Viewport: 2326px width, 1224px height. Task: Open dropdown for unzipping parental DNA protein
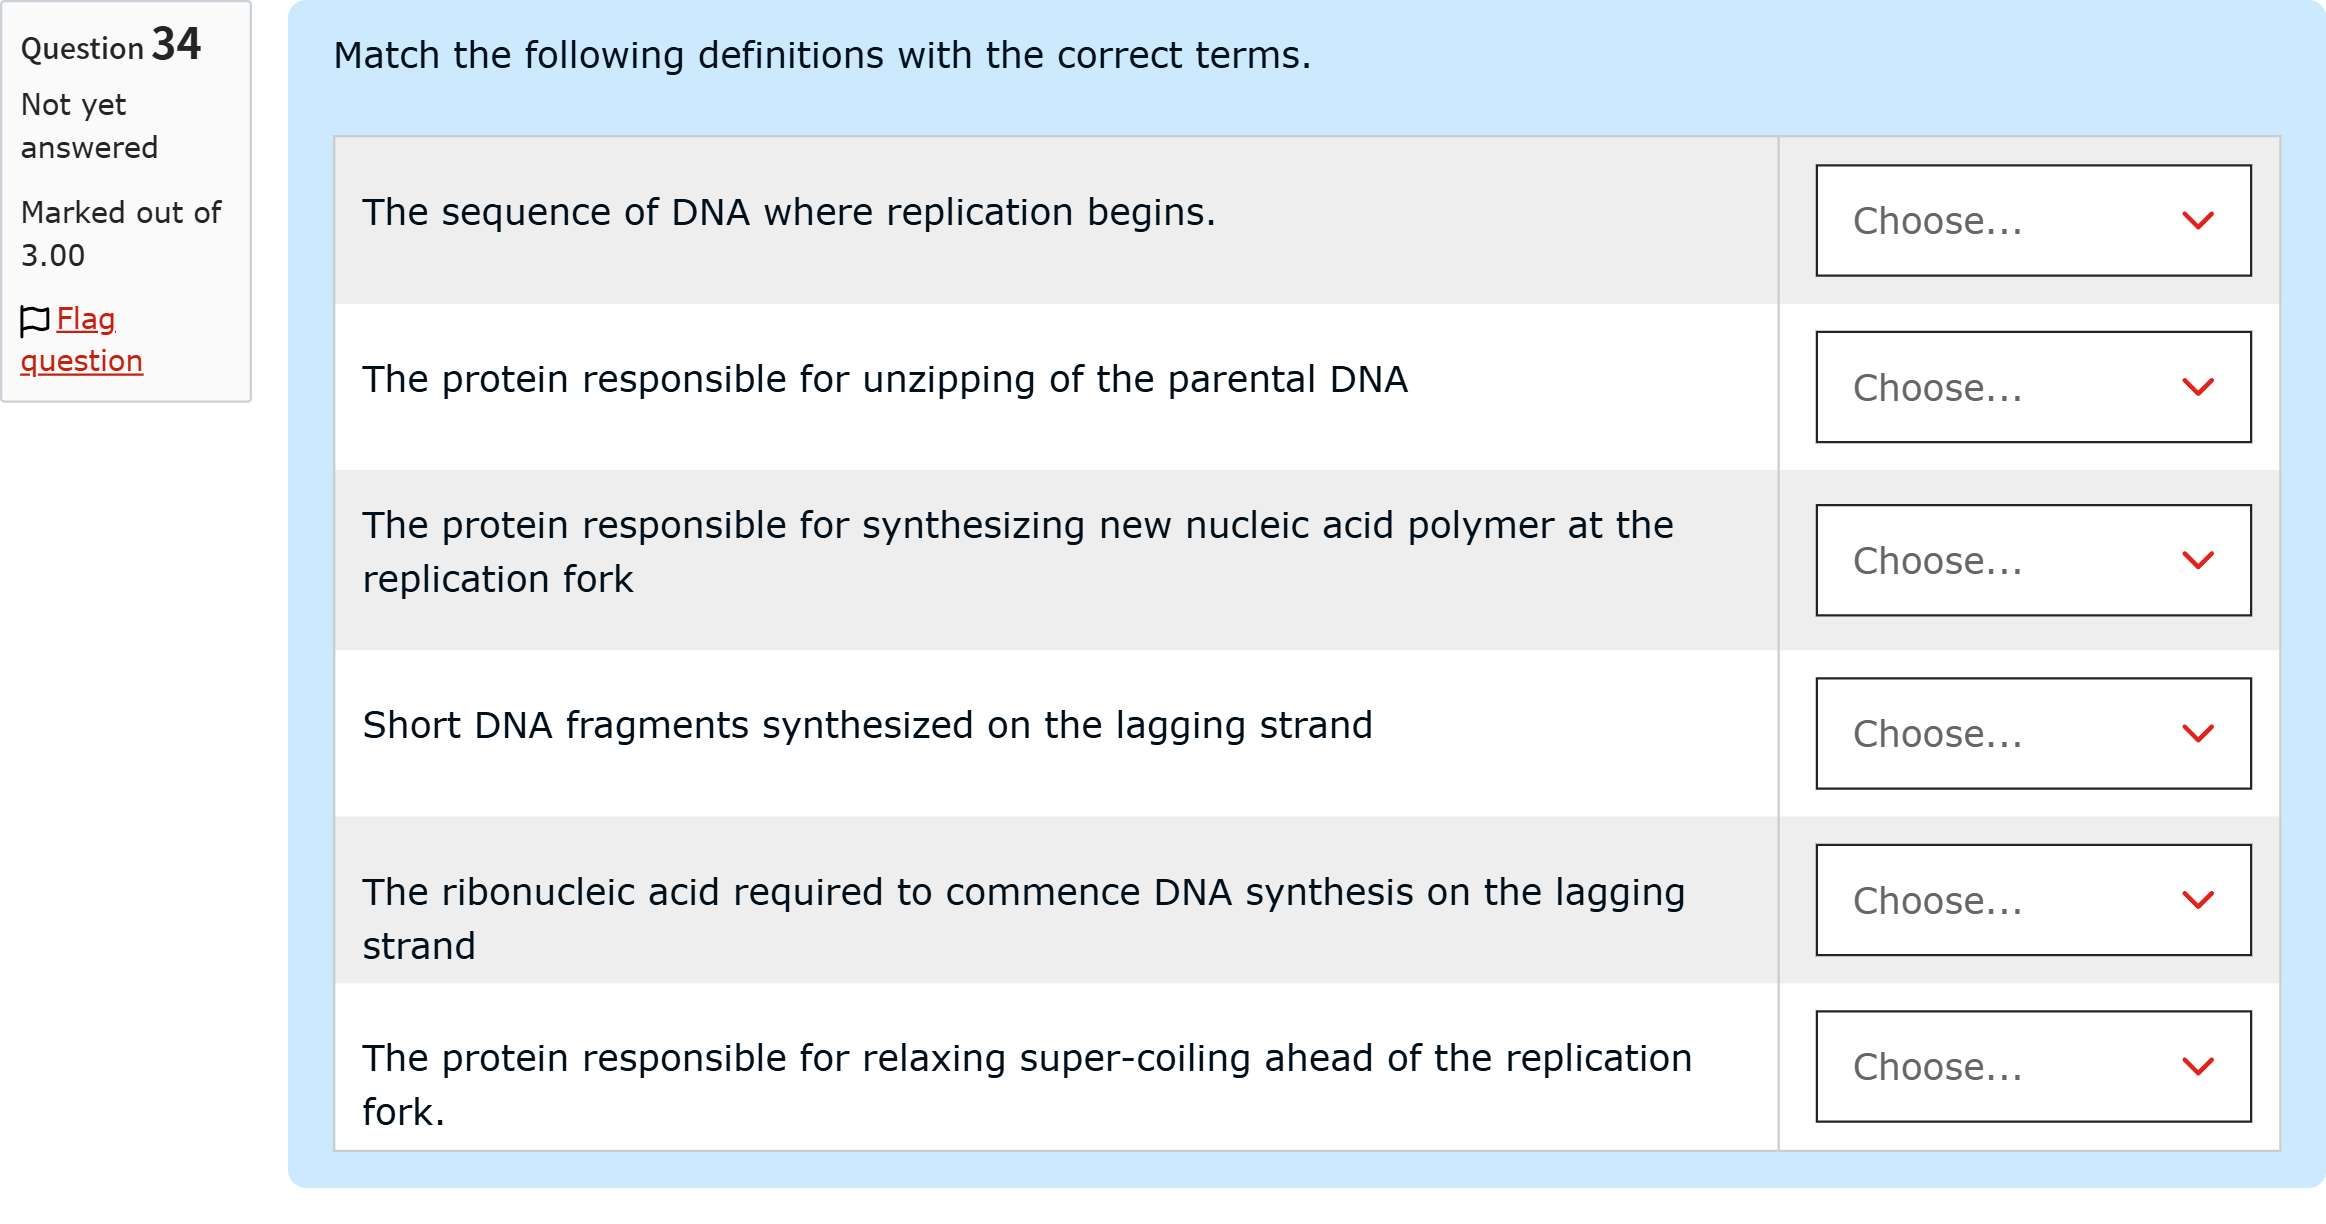click(x=2033, y=387)
